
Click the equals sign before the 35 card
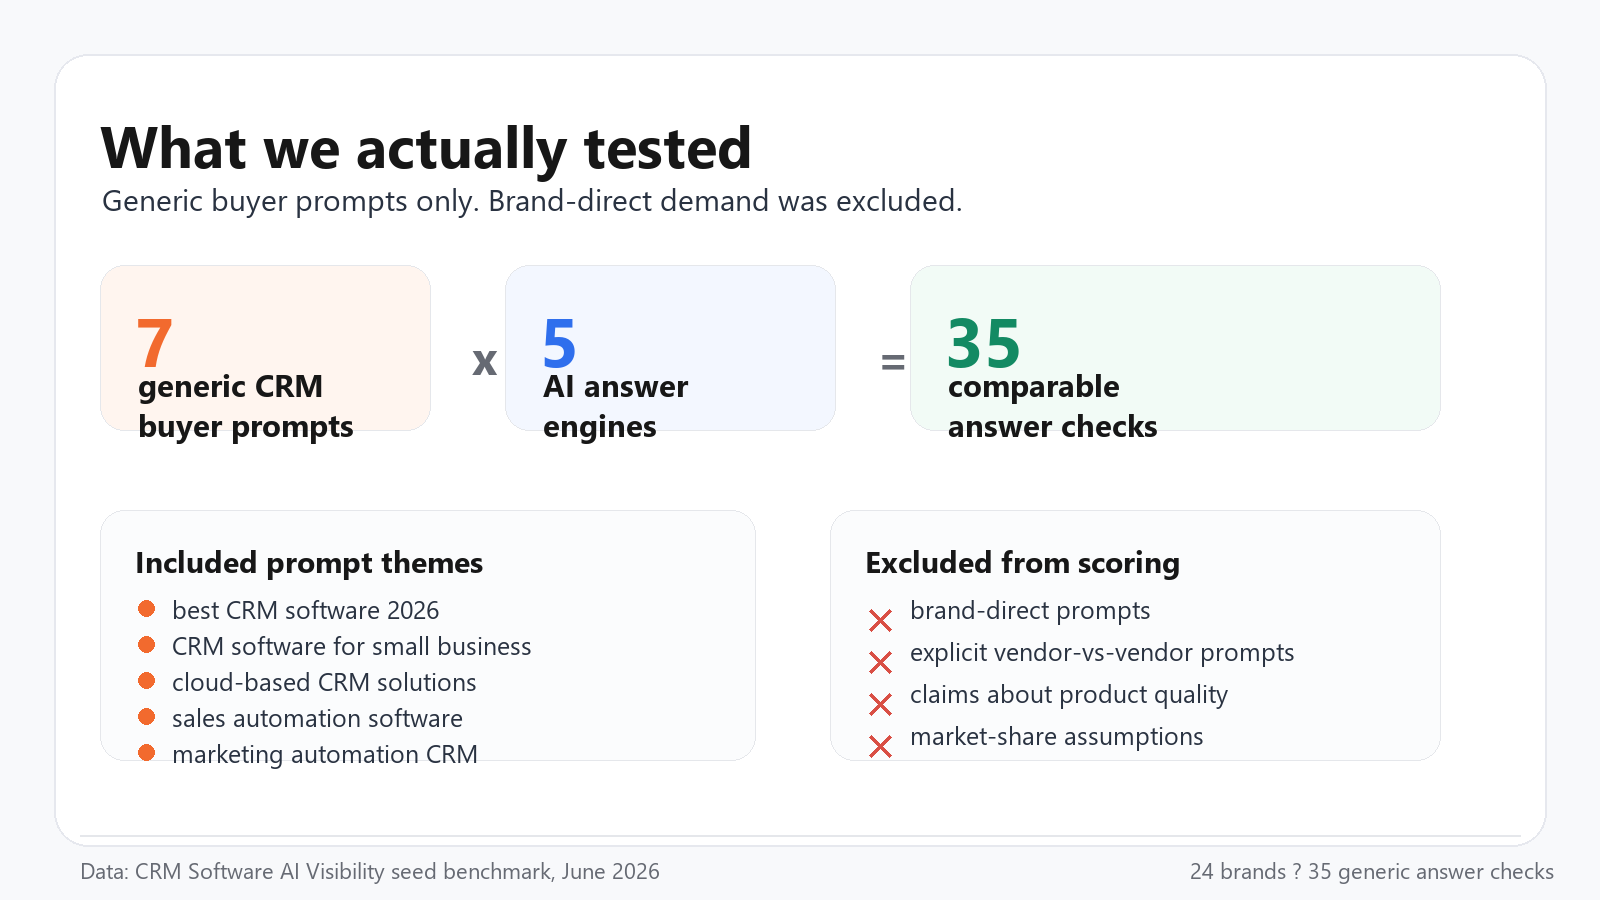(x=893, y=362)
